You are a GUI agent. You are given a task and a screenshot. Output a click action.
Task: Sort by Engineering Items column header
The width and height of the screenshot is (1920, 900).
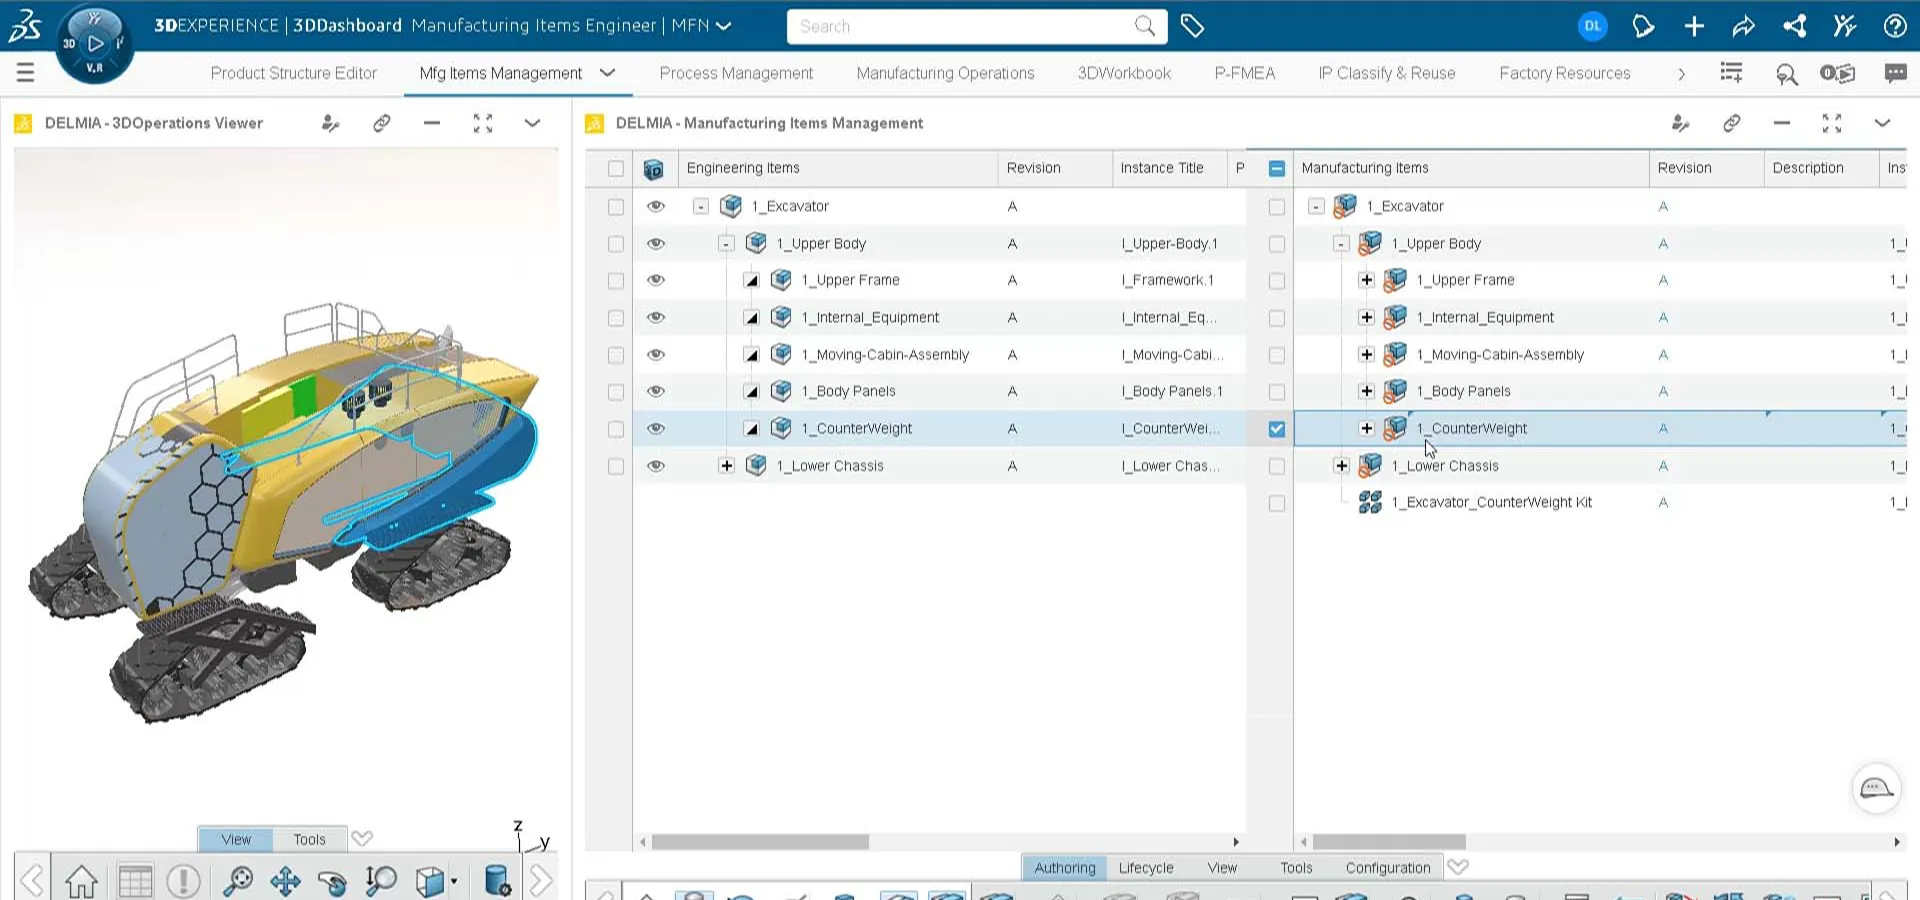(x=838, y=168)
